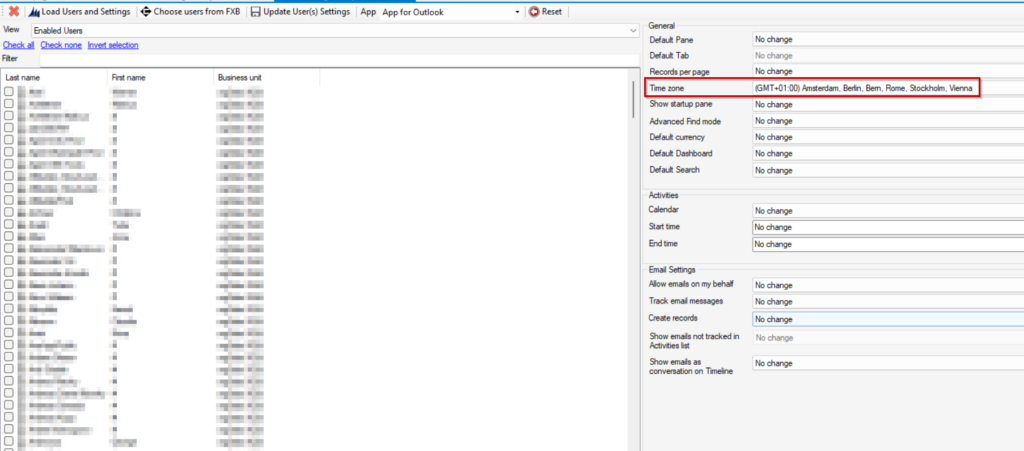
Task: Open the View Enabled Users dropdown
Action: click(335, 31)
